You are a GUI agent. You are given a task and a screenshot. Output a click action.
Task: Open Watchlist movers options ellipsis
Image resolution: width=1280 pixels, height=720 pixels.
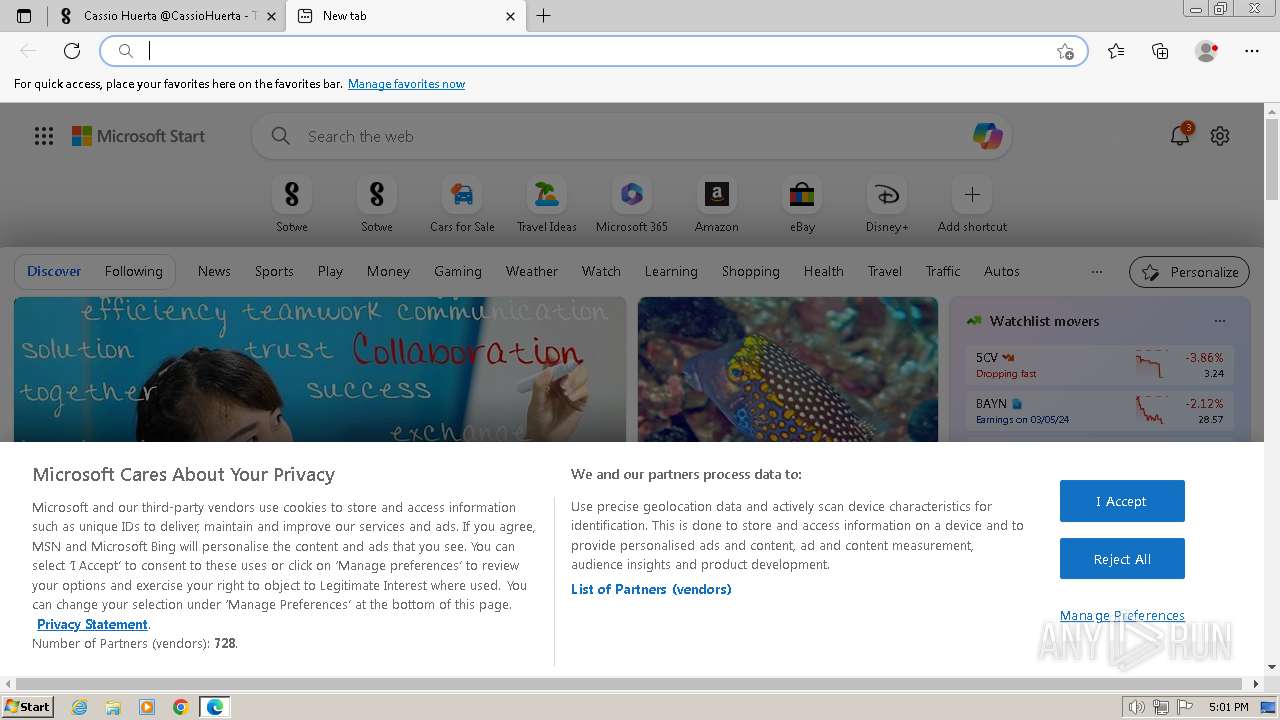[1220, 321]
